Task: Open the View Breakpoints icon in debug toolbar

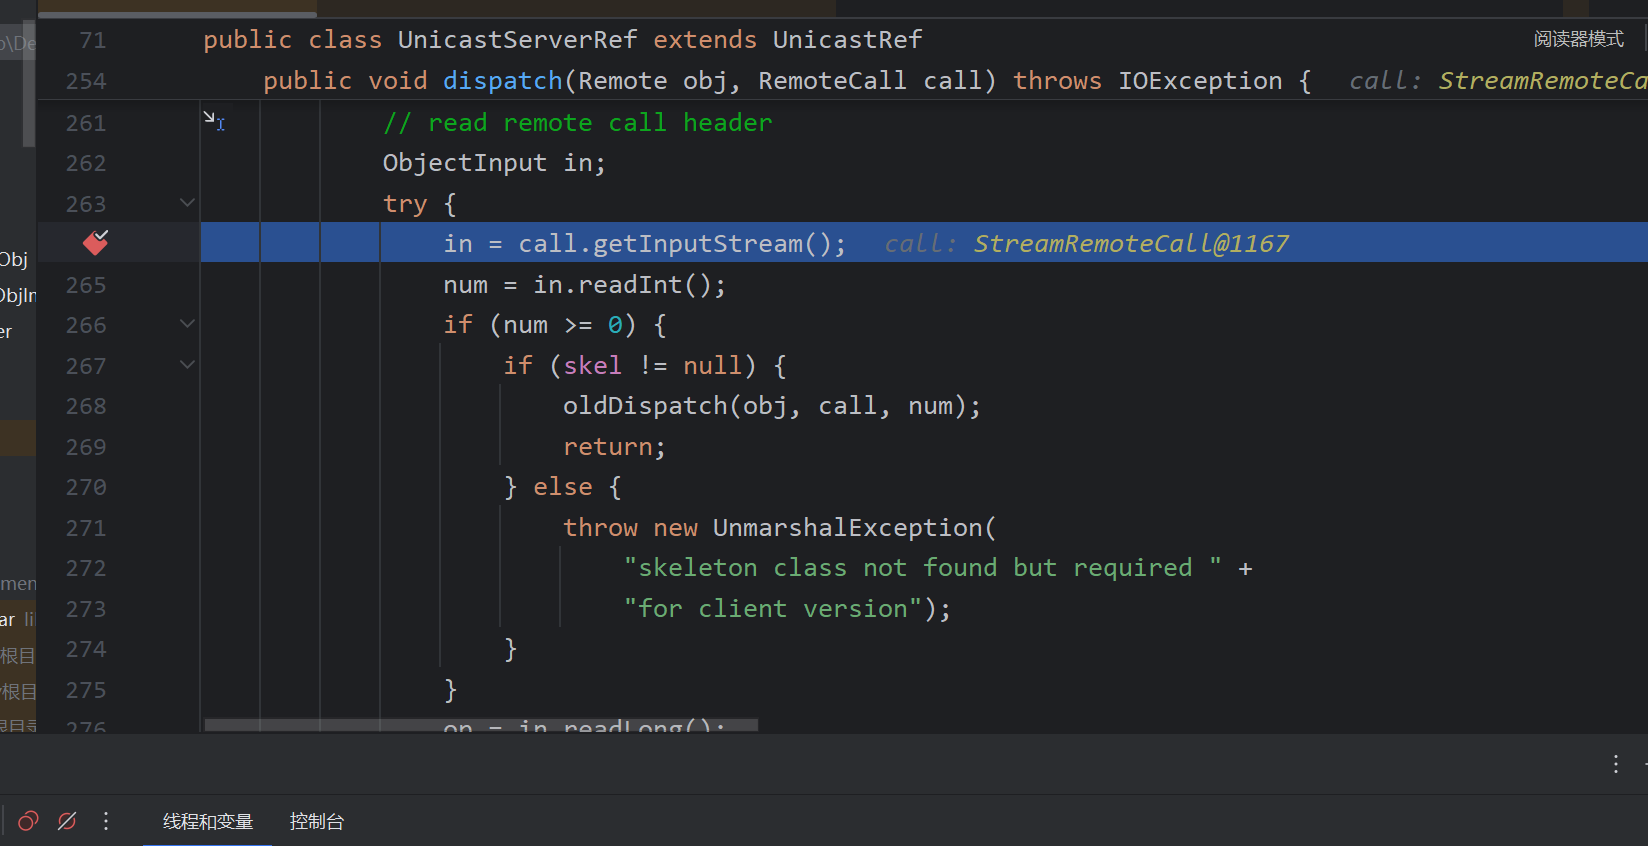Action: pos(28,821)
